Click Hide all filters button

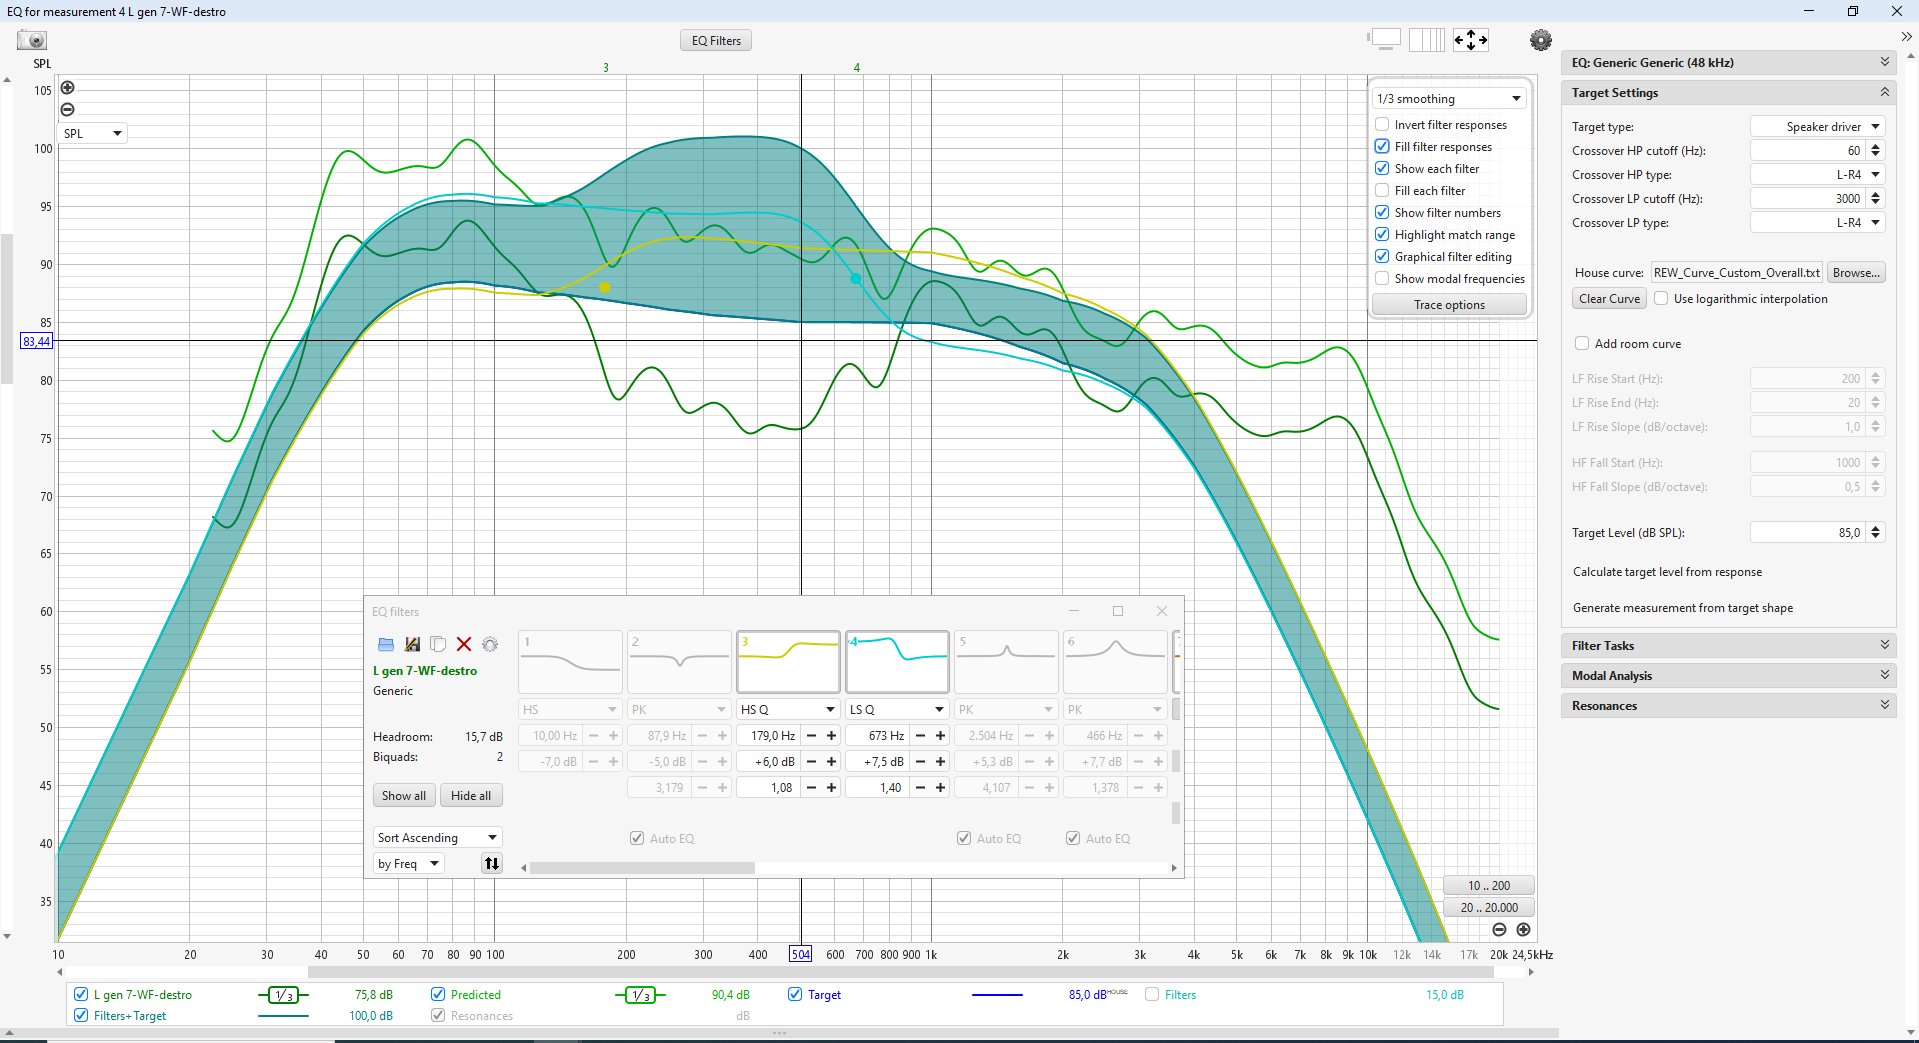tap(471, 795)
